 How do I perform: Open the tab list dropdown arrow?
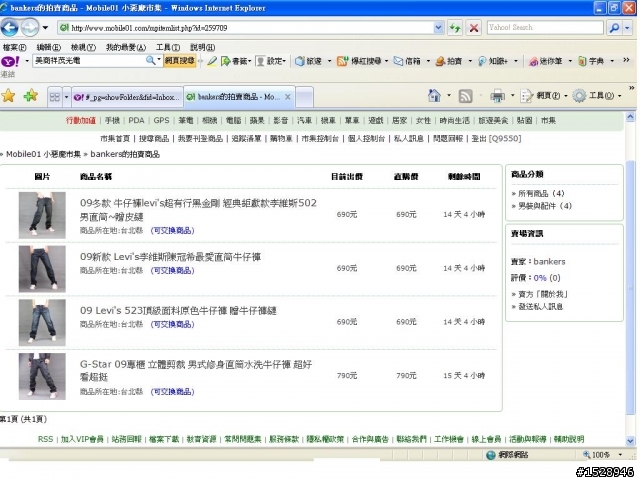[x=67, y=97]
